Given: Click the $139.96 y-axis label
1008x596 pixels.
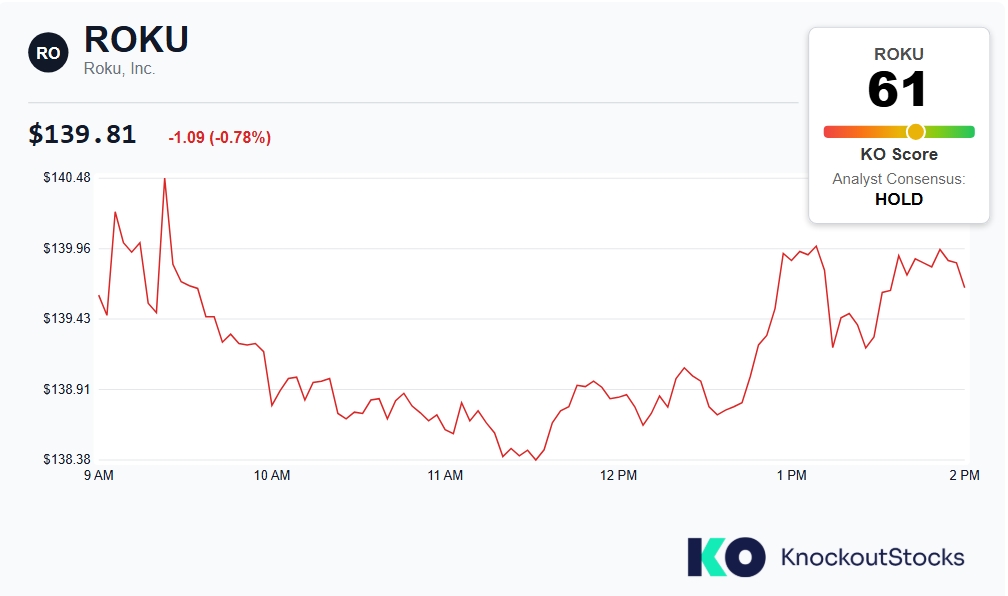Looking at the screenshot, I should click(67, 248).
